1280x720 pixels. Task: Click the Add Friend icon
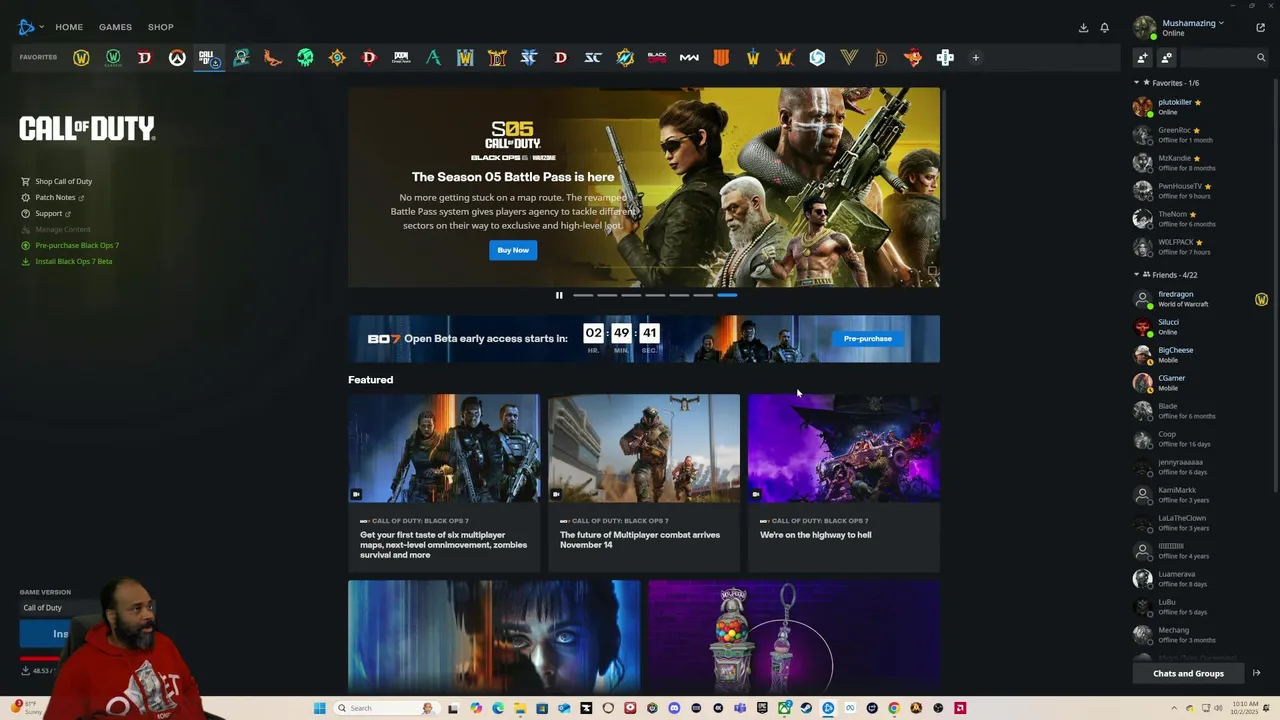click(x=1142, y=58)
